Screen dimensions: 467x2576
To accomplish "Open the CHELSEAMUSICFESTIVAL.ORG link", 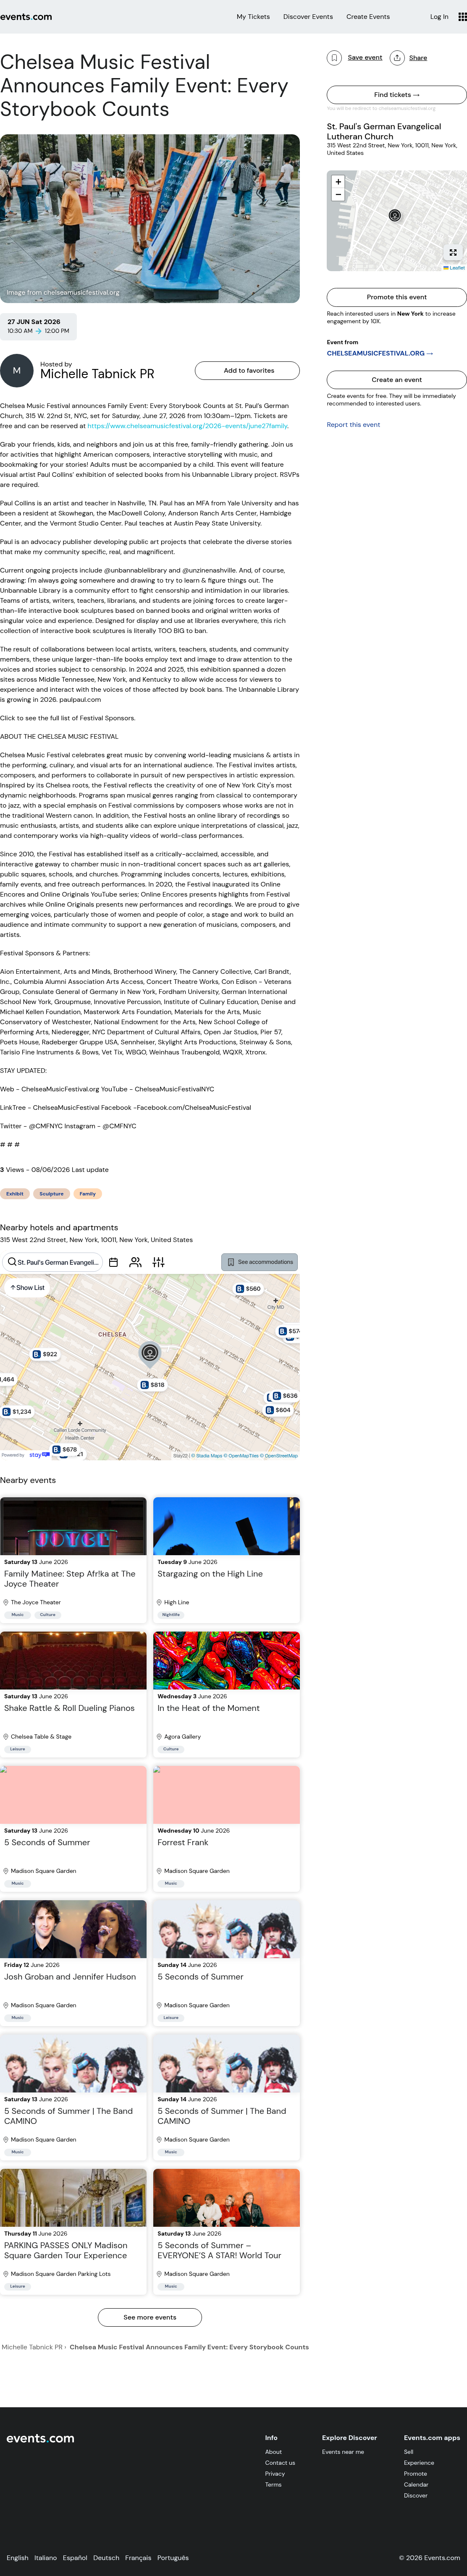I will tap(380, 353).
